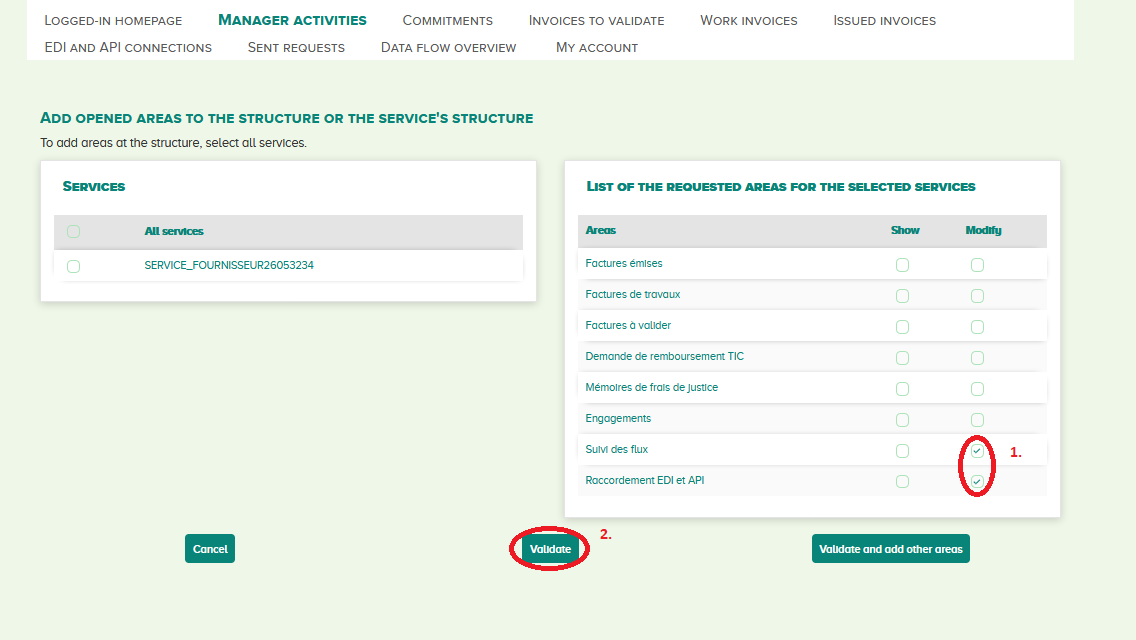Uncheck Modify for Raccordement EDI et API
Image resolution: width=1136 pixels, height=640 pixels.
tap(977, 482)
